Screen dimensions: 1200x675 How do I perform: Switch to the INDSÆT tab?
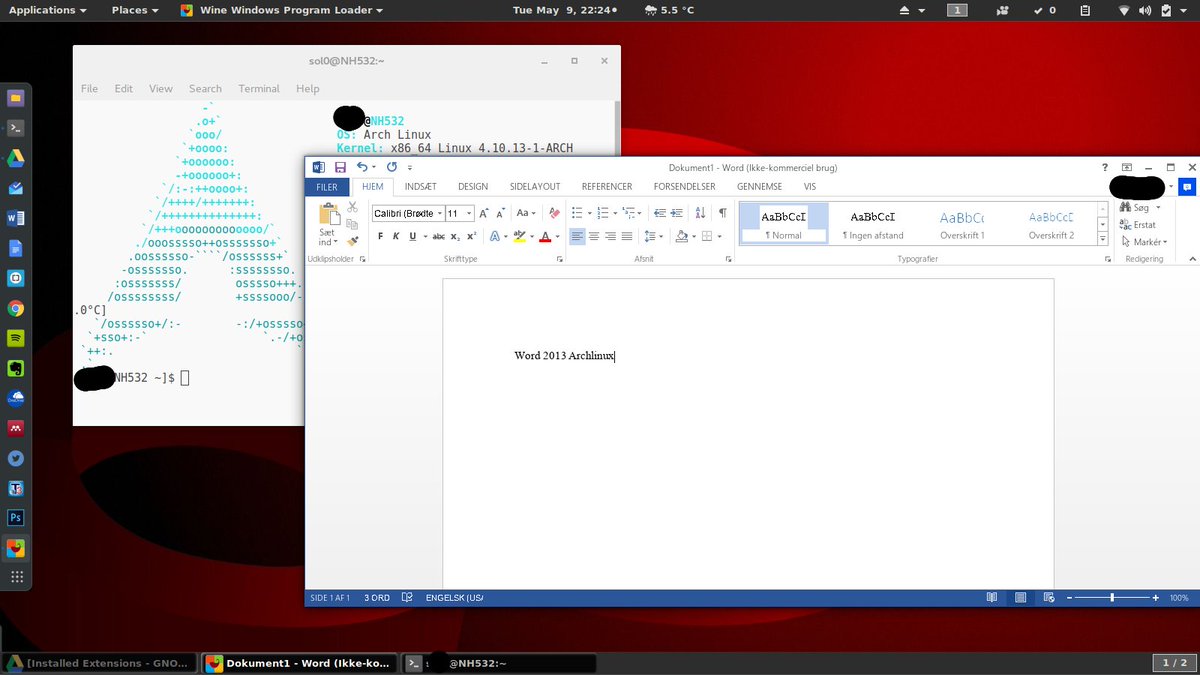420,187
